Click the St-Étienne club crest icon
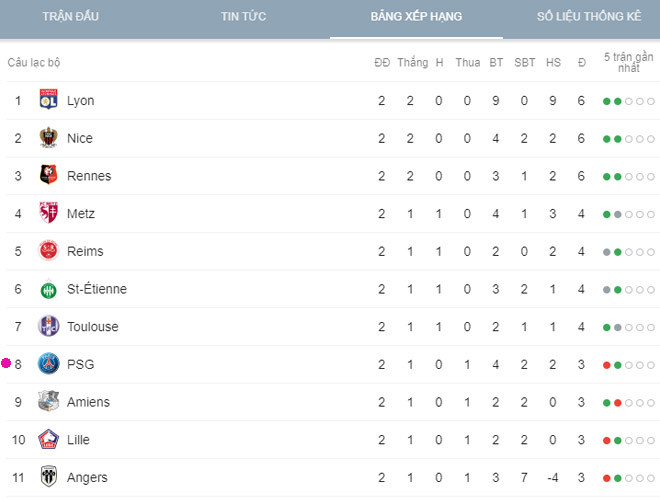Viewport: 660px width, 500px height. click(48, 289)
